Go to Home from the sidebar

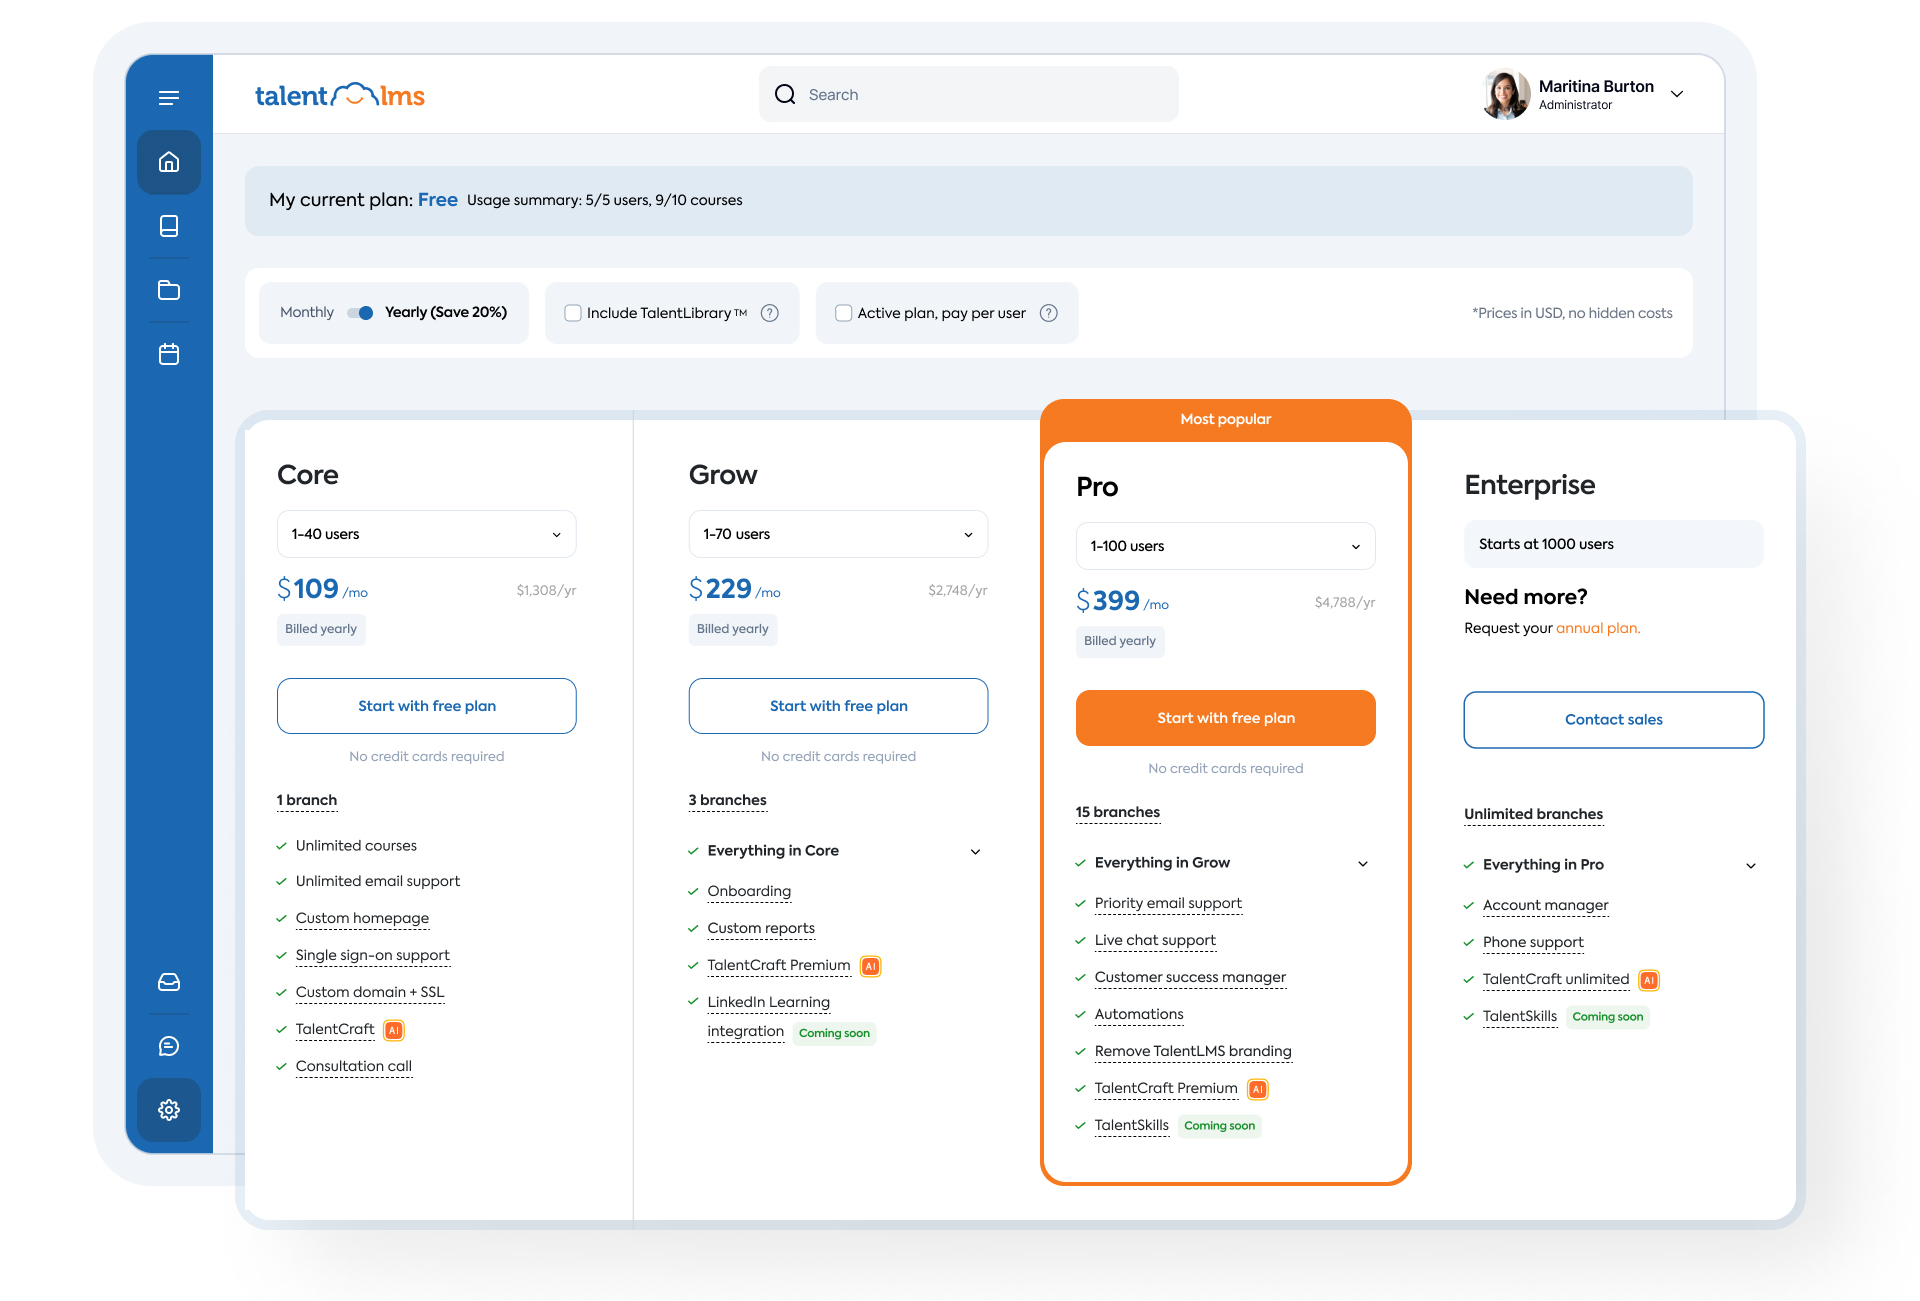(x=169, y=162)
